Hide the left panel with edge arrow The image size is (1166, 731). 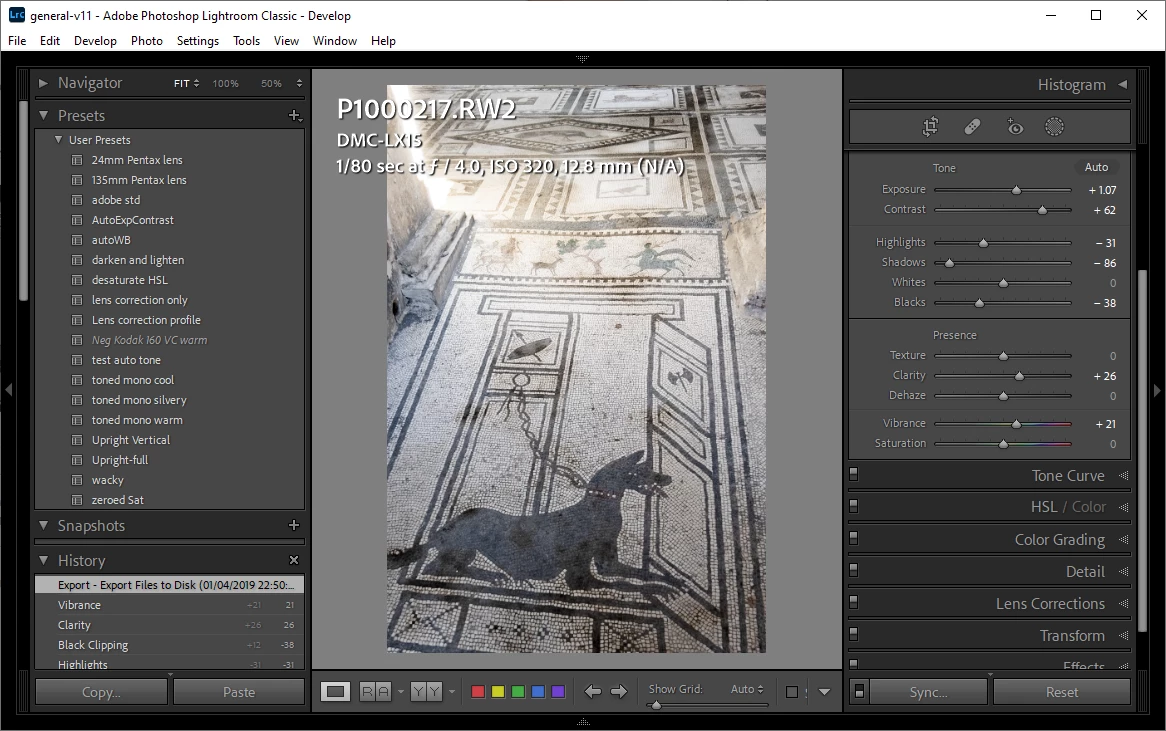pos(8,390)
